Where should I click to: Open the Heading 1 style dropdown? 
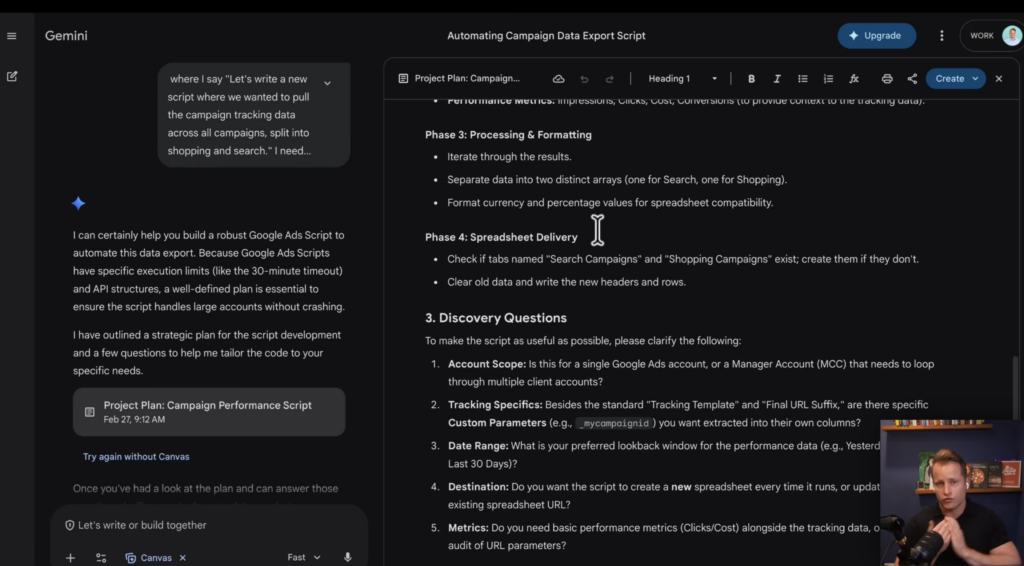point(683,79)
